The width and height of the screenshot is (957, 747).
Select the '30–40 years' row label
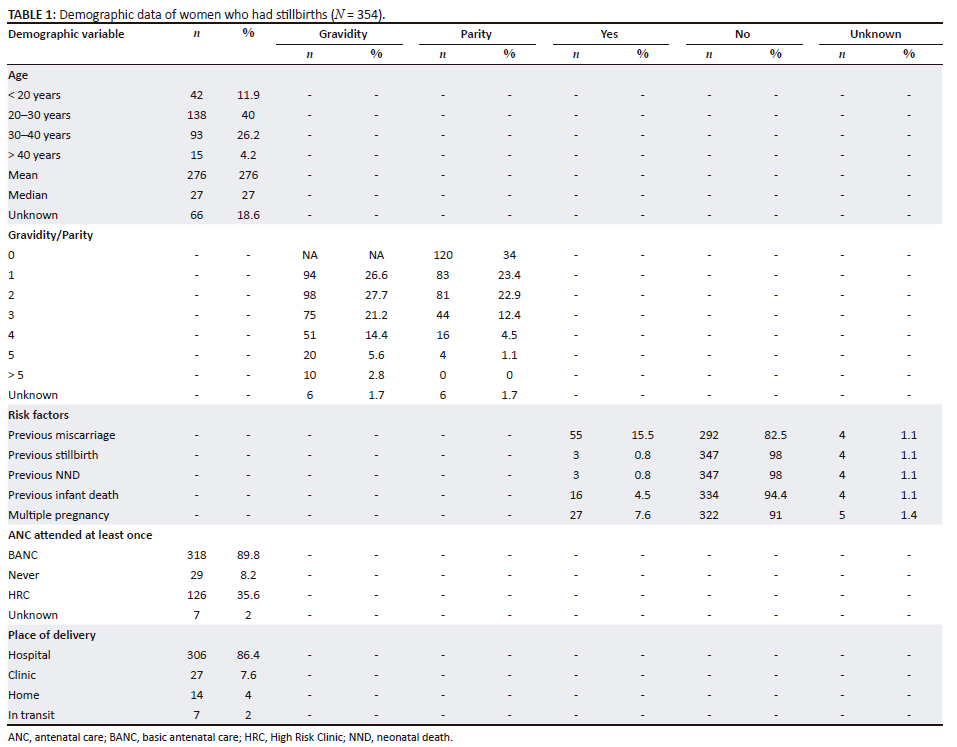pyautogui.click(x=39, y=135)
